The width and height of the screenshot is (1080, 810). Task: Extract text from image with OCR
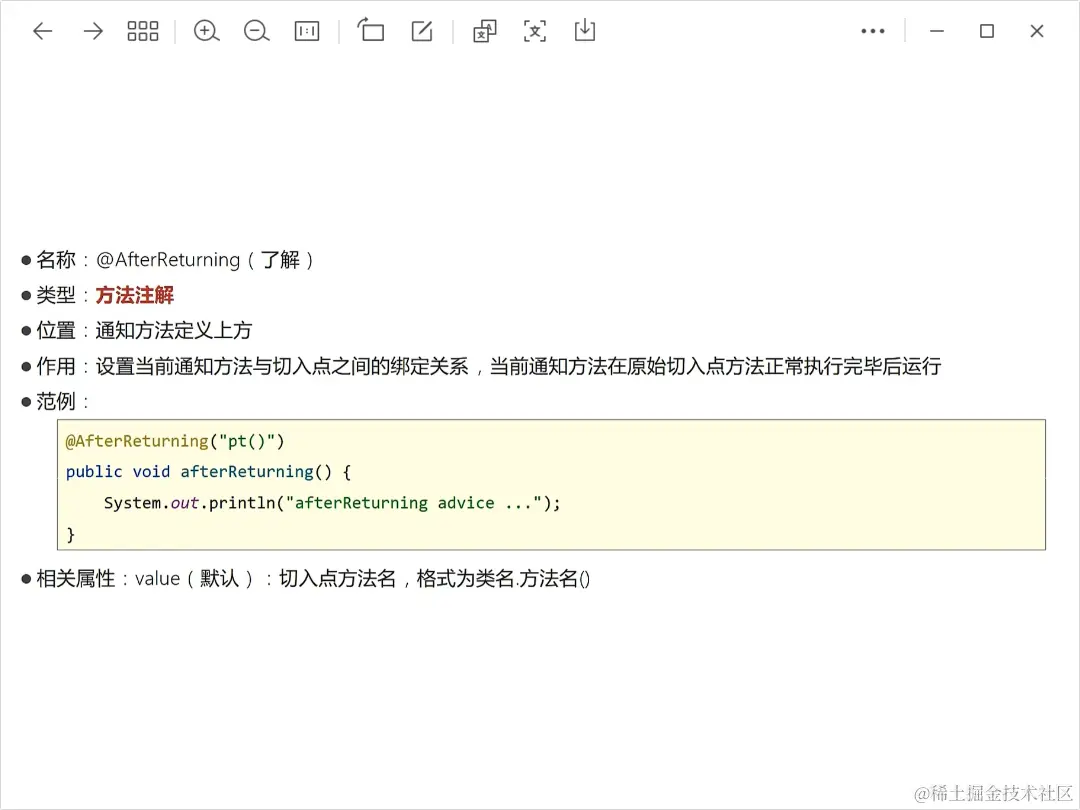click(535, 31)
